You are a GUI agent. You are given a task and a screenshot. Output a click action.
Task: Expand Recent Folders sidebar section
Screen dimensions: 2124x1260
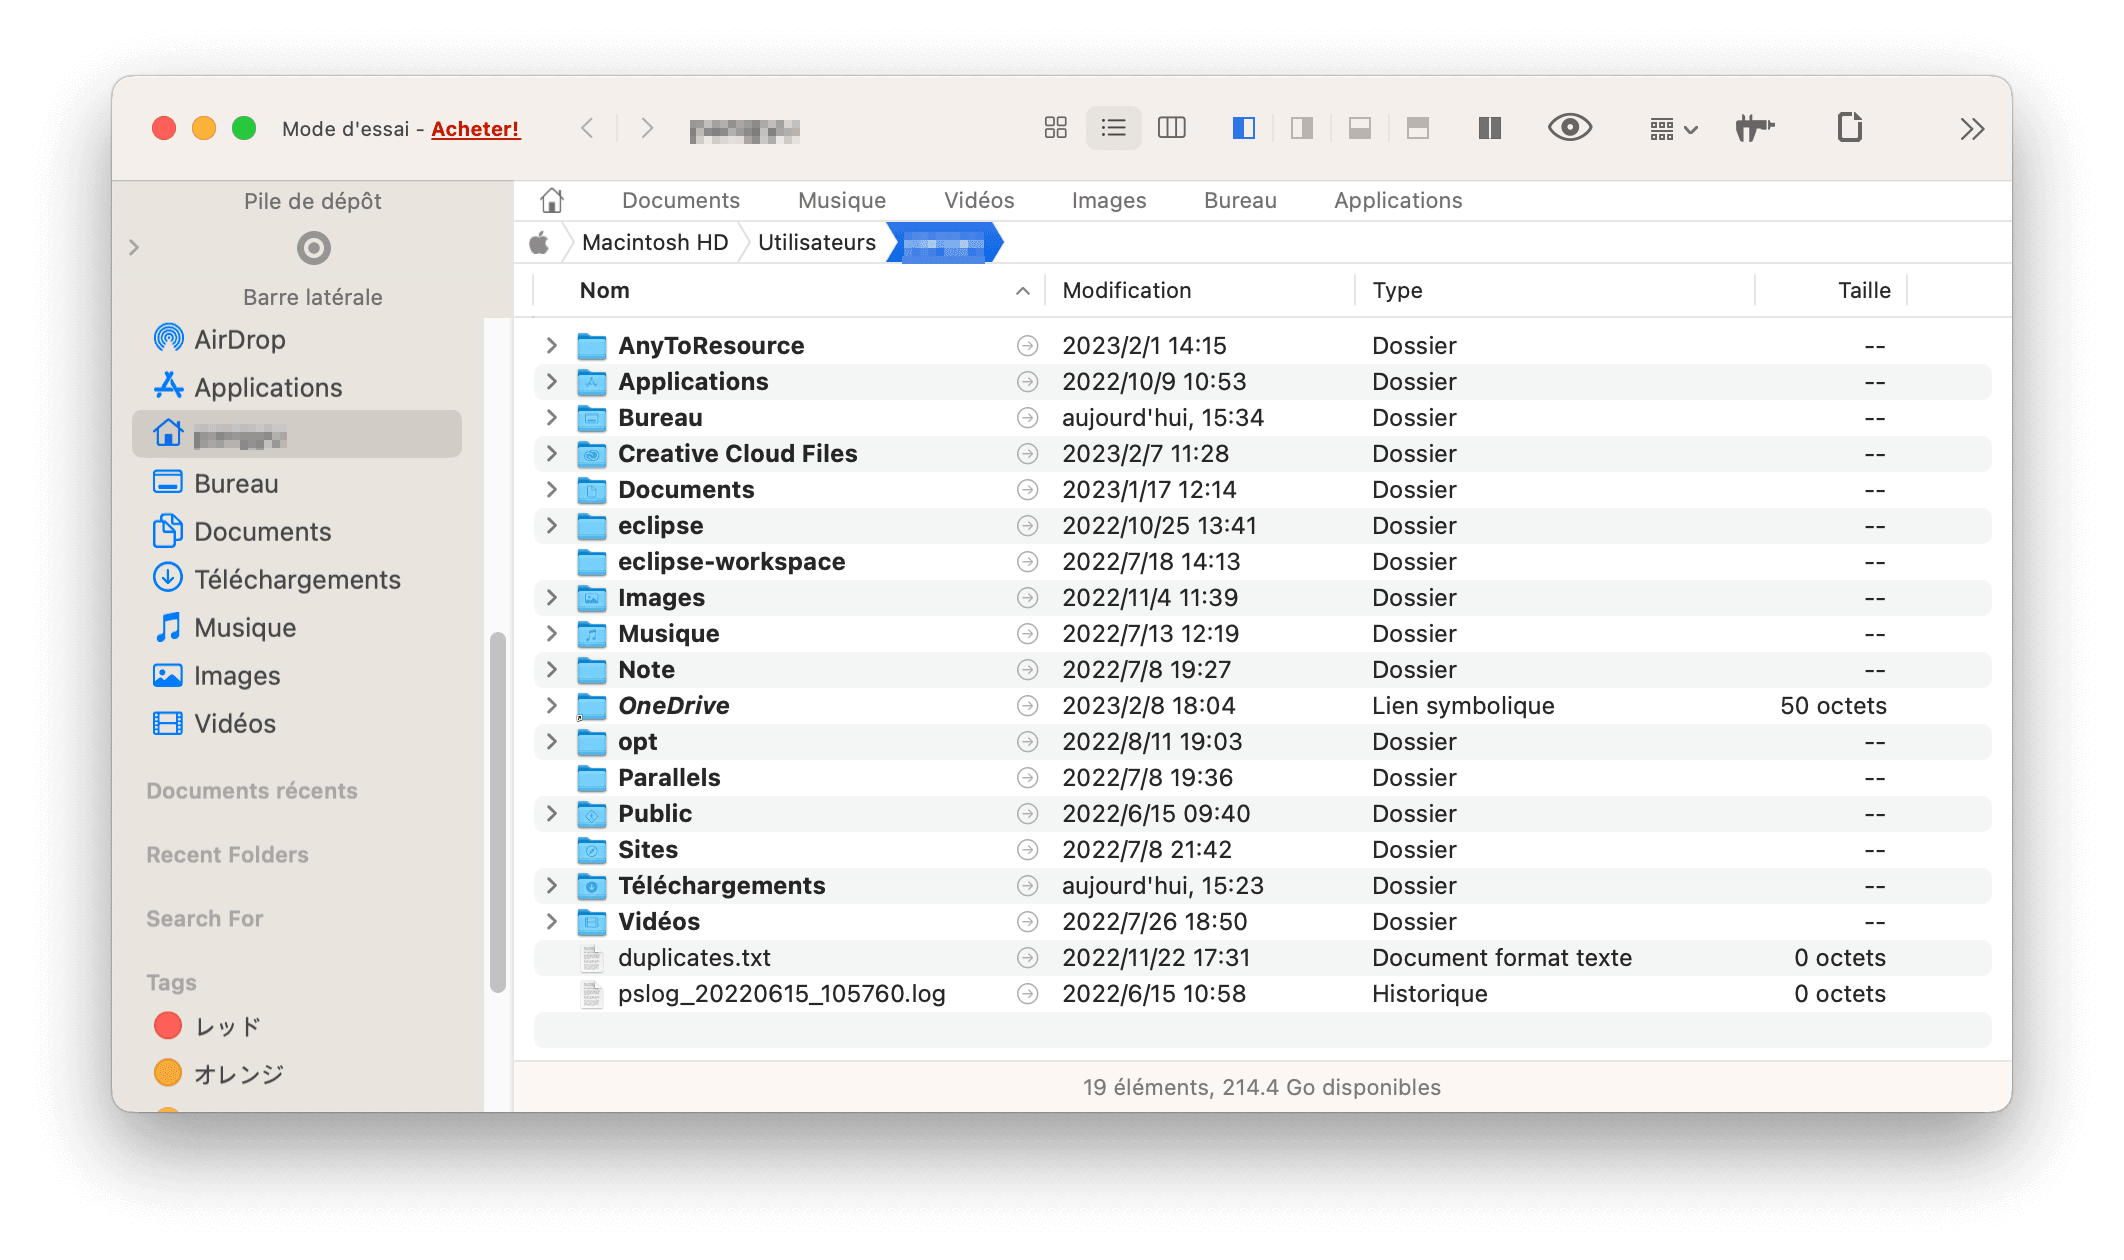click(227, 855)
